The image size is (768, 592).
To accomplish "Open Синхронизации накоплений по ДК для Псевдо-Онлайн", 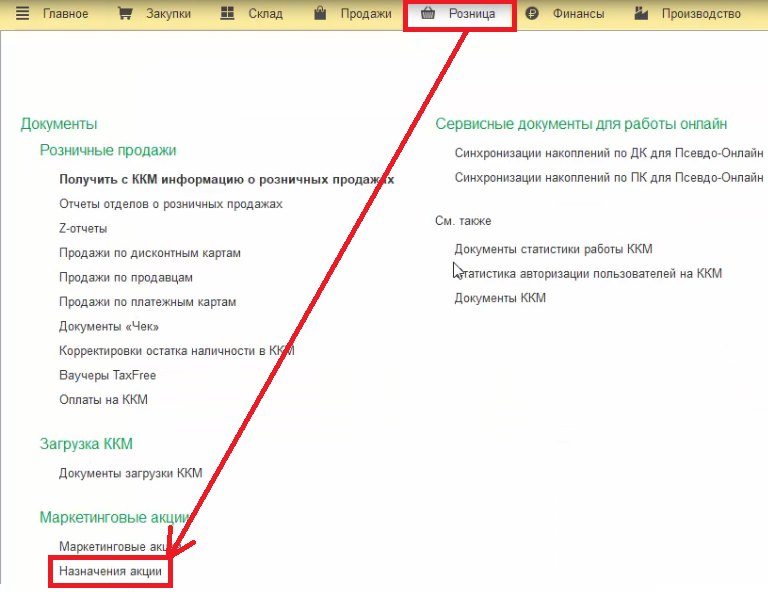I will (x=609, y=153).
